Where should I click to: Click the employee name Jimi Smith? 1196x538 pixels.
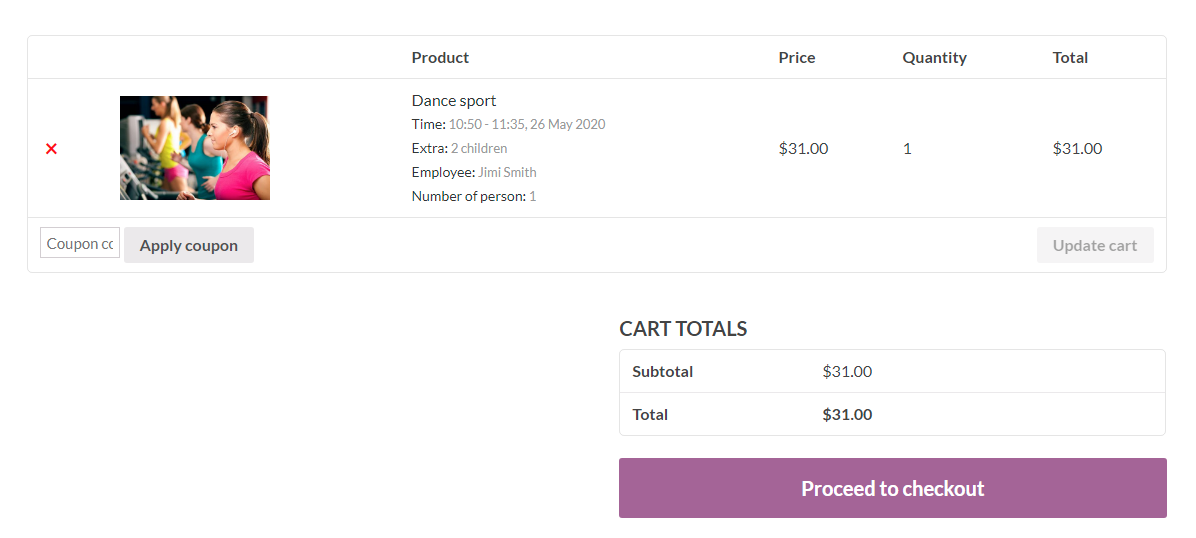point(507,173)
